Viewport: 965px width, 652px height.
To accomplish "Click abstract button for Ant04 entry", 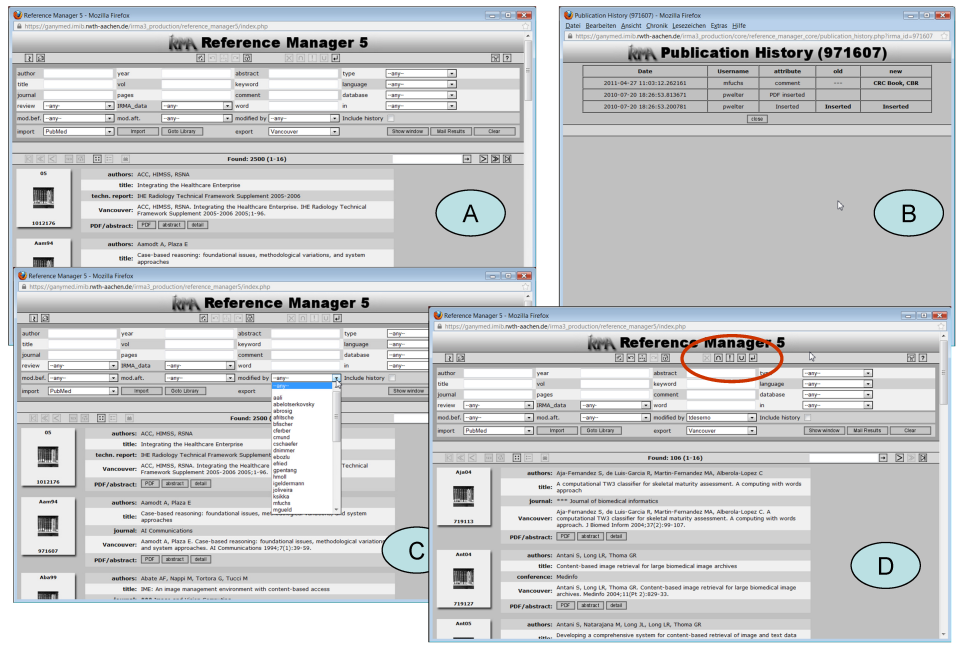I will [x=590, y=606].
